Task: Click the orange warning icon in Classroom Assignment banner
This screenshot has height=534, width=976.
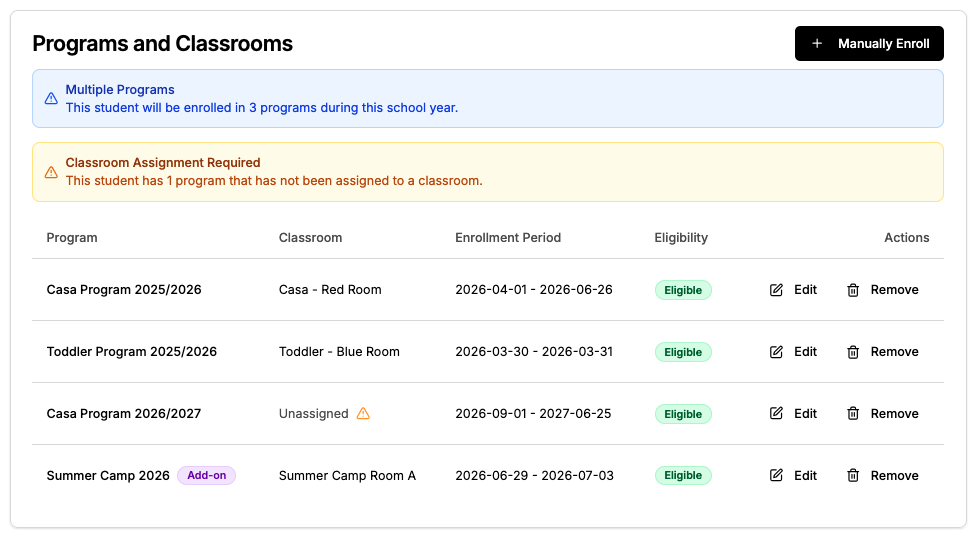Action: [x=51, y=172]
